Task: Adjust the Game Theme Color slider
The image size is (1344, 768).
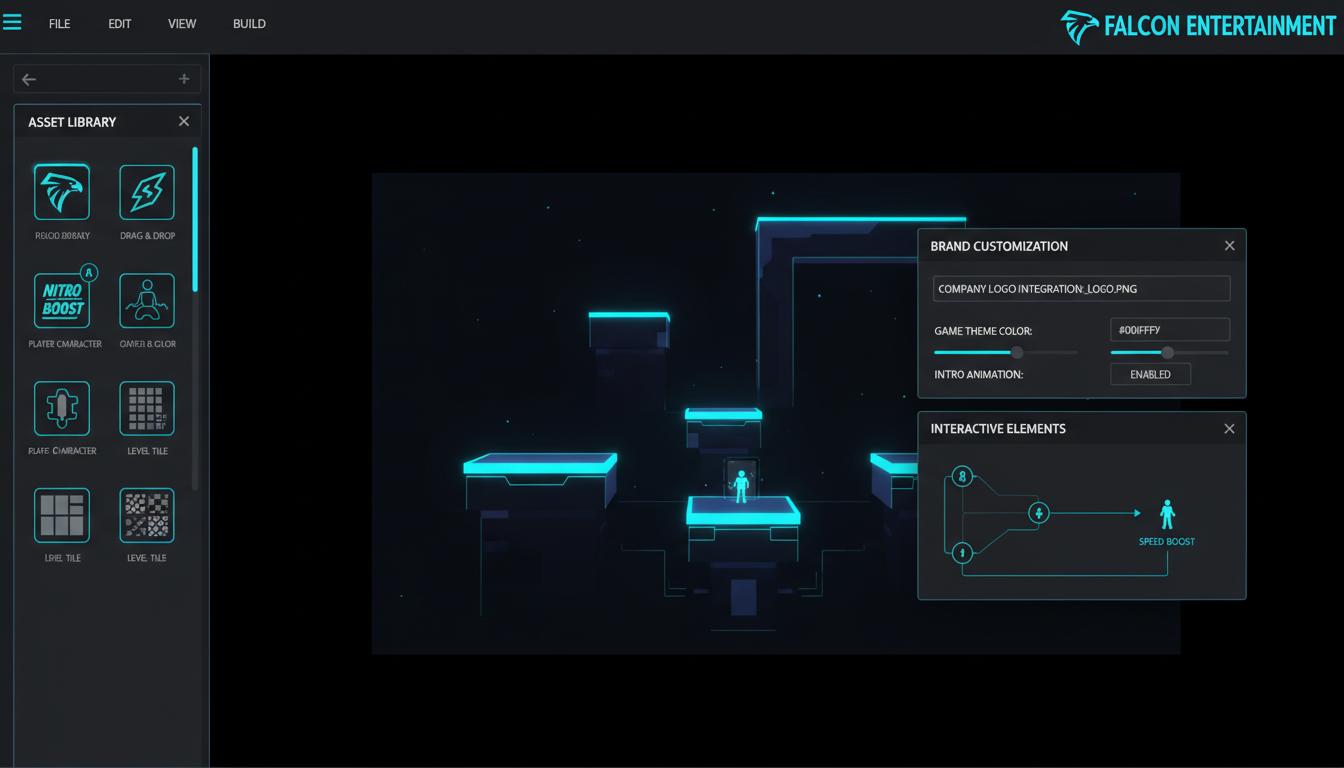Action: (x=1017, y=352)
